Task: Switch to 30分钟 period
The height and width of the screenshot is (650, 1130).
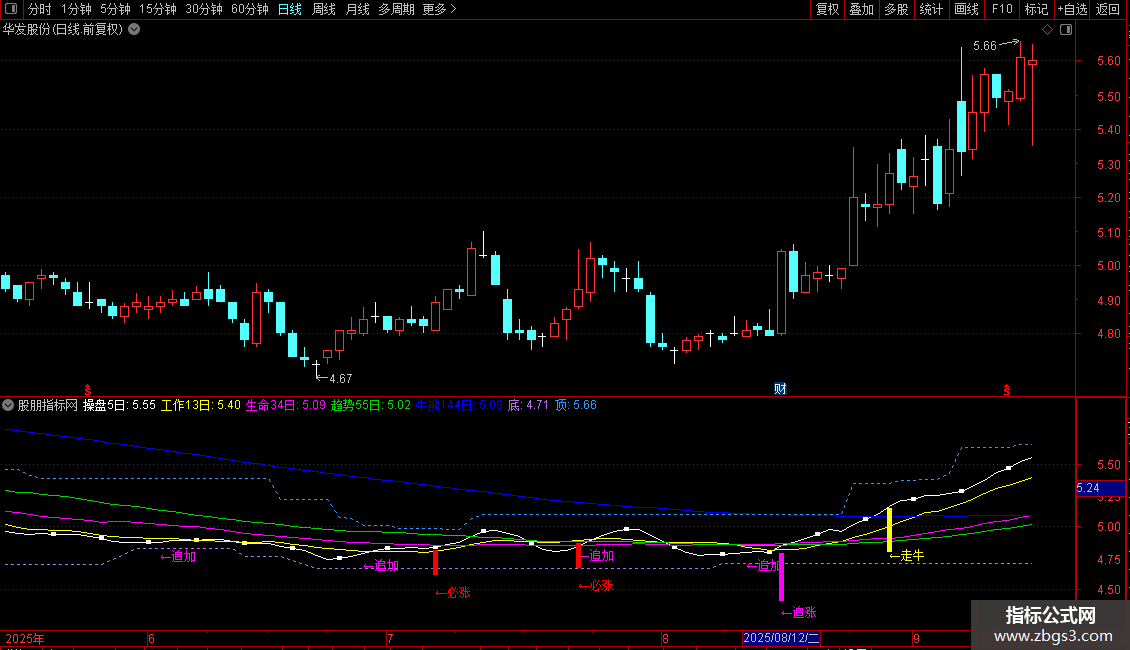Action: pyautogui.click(x=204, y=9)
